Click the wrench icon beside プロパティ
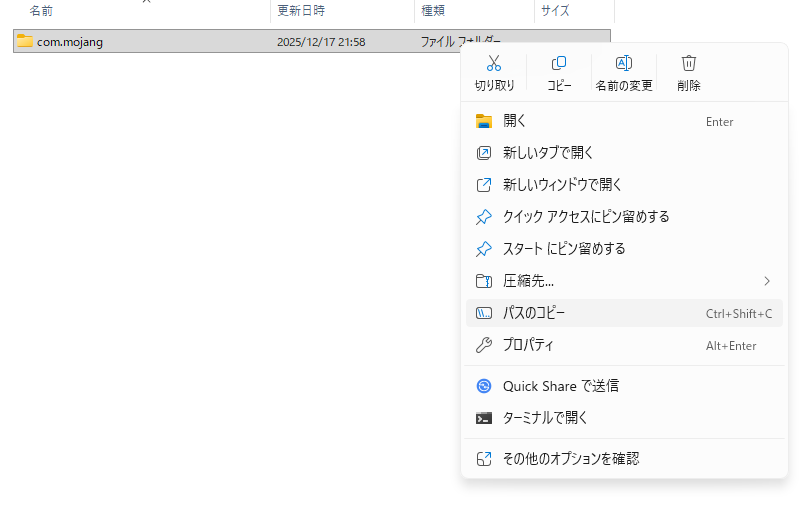 (x=484, y=345)
